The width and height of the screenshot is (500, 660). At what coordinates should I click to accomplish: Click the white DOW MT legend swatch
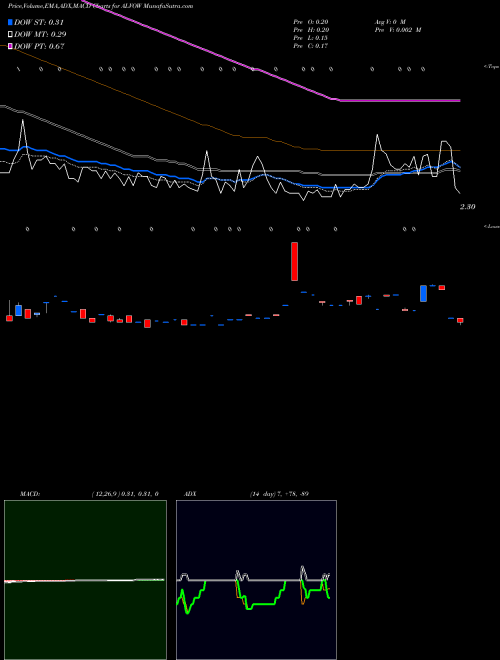[10, 34]
